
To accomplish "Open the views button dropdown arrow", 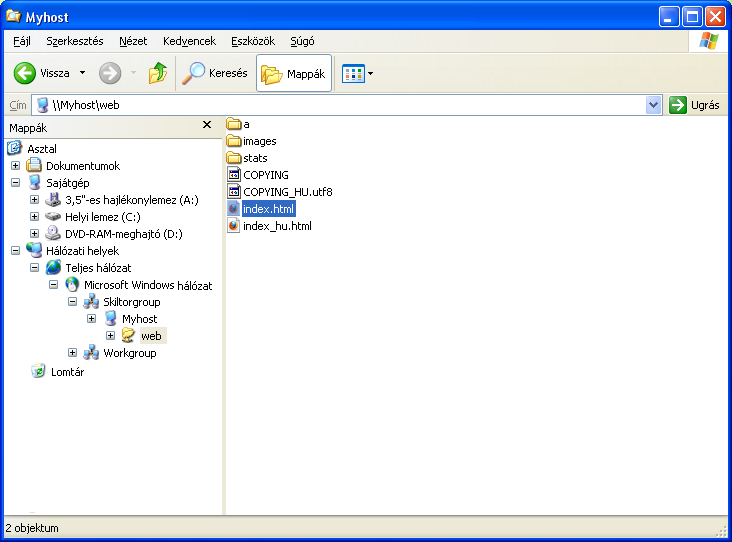I will (371, 73).
